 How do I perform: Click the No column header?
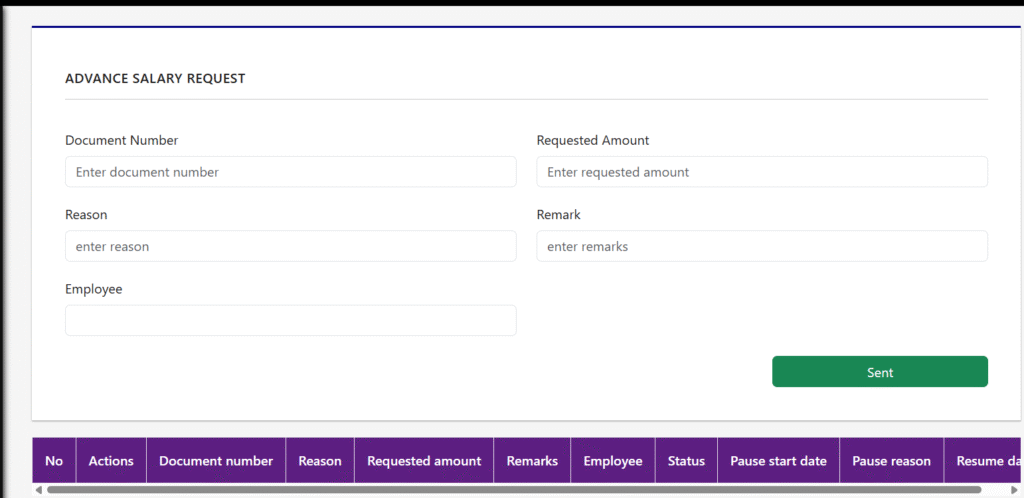54,461
